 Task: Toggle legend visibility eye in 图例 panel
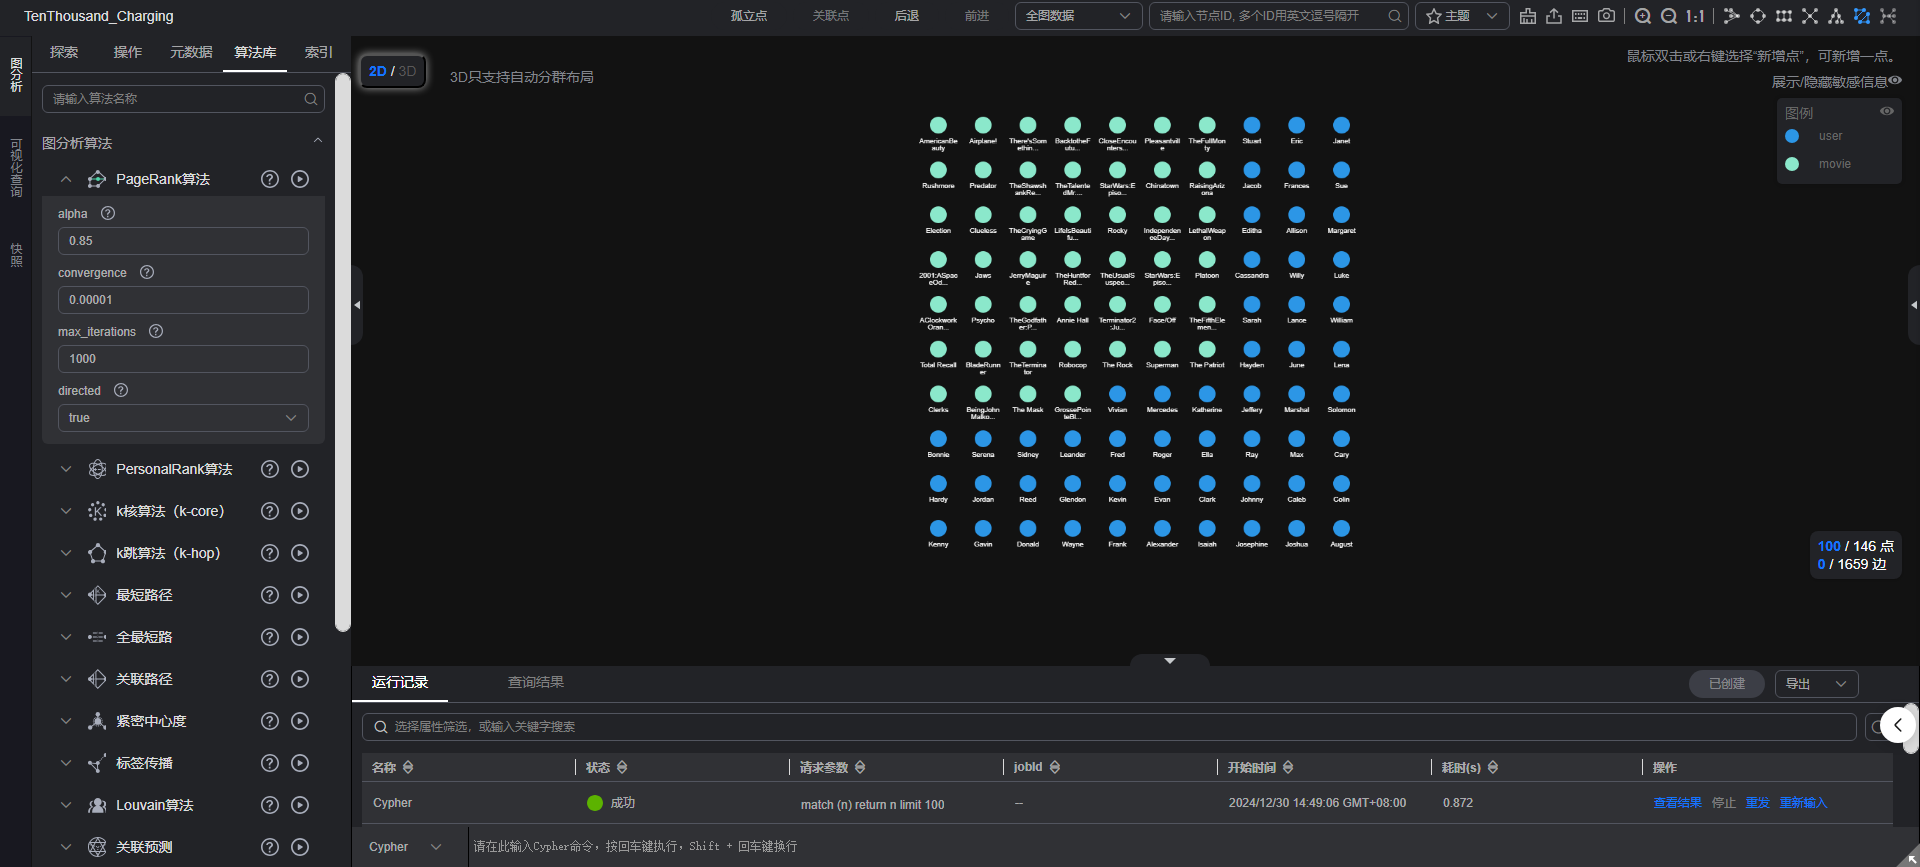[x=1887, y=111]
